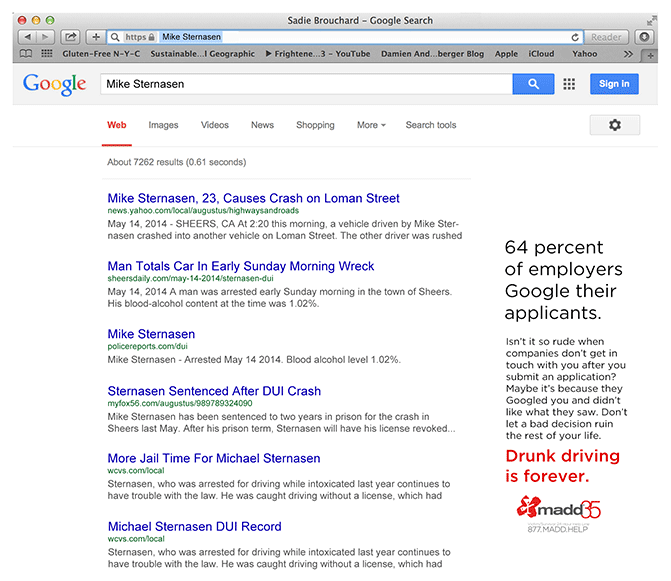The image size is (671, 581).
Task: Open the Share button in Safari toolbar
Action: [71, 37]
